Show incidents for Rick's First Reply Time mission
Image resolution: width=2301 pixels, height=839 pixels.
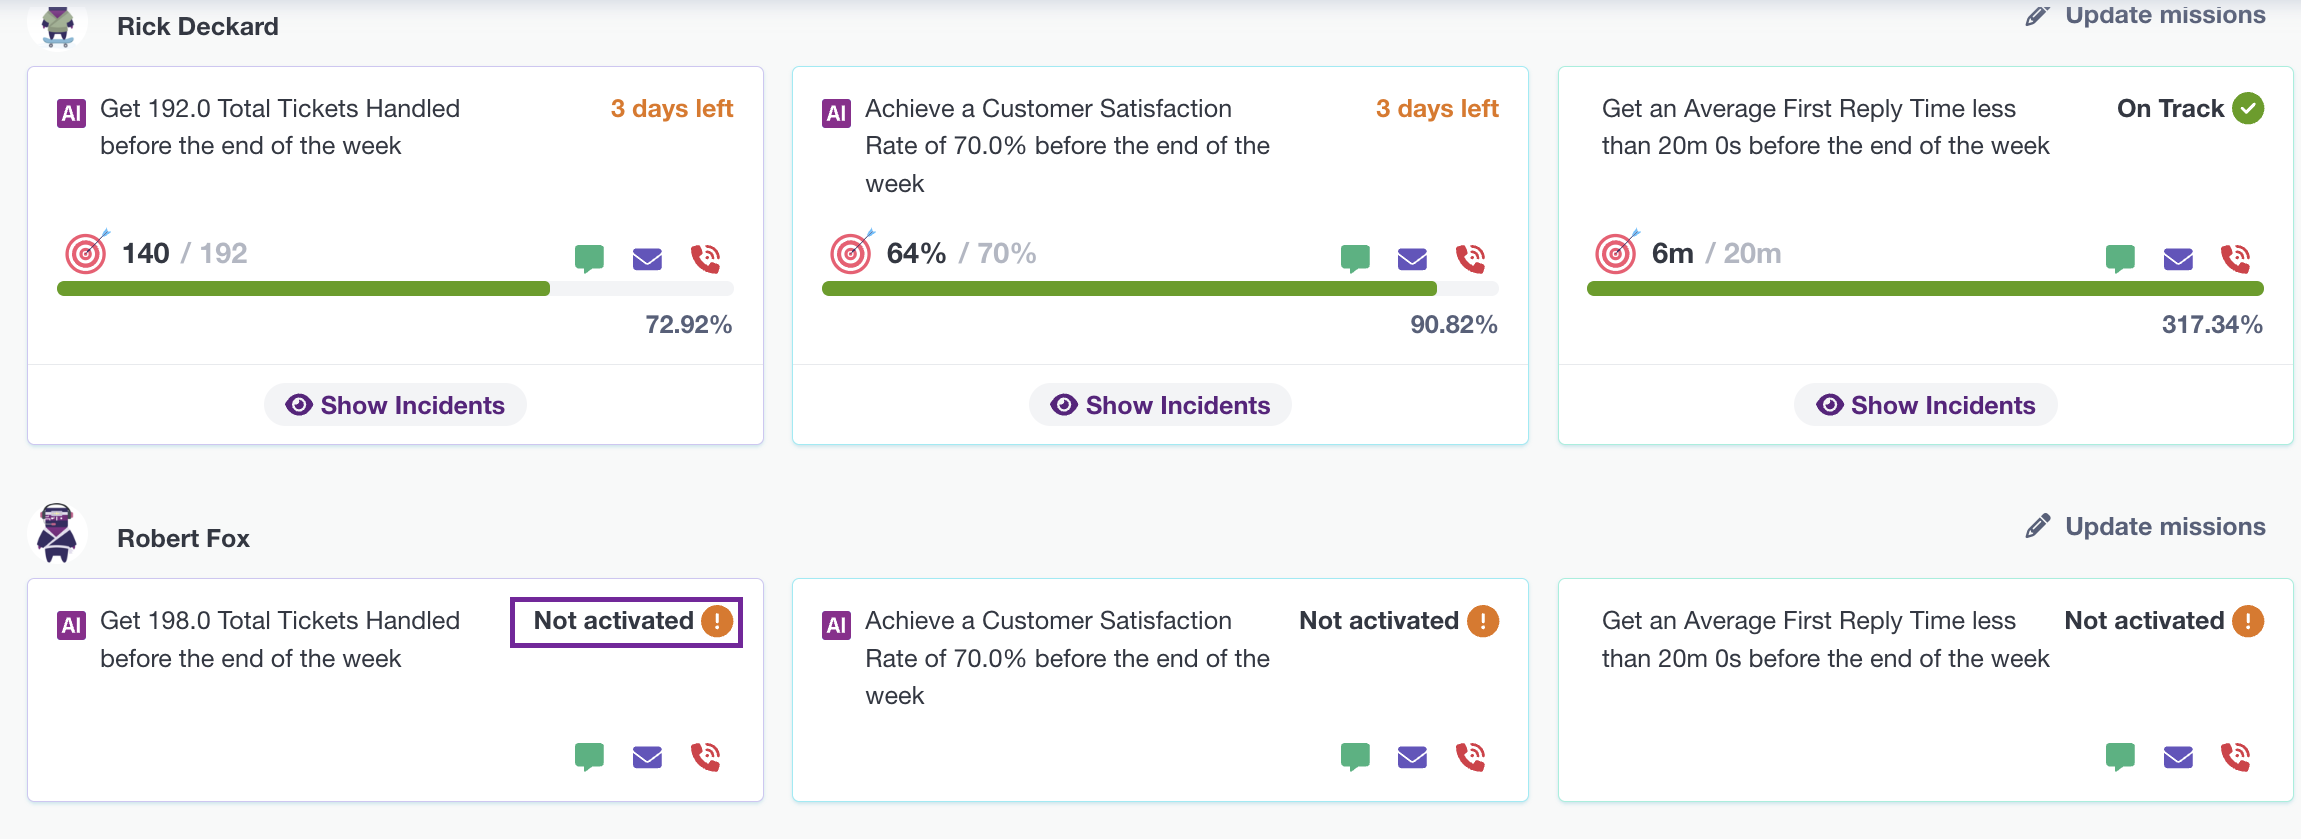tap(1925, 405)
